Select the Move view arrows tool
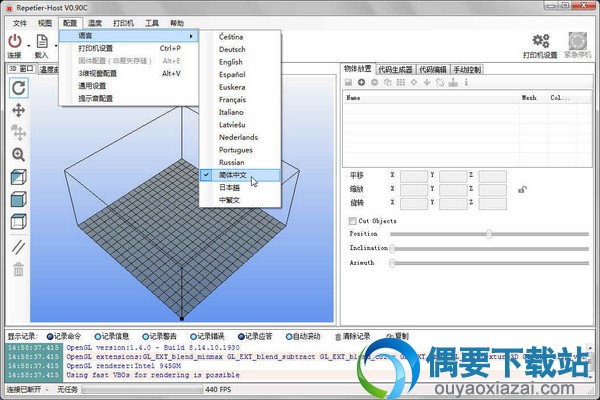The width and height of the screenshot is (600, 400). coord(18,111)
